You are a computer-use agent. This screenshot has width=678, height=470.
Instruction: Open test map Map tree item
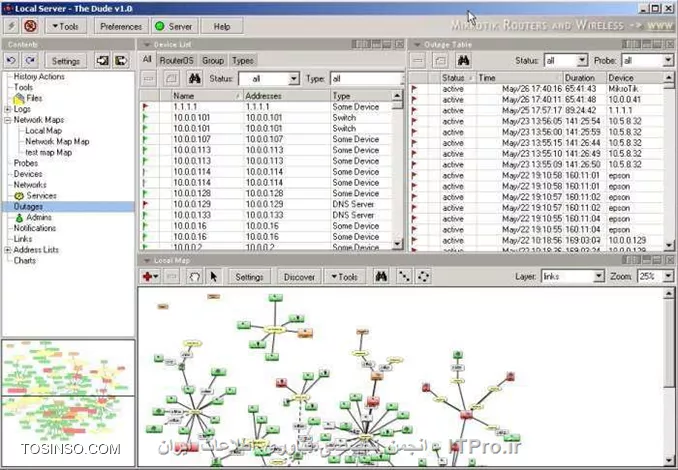48,152
